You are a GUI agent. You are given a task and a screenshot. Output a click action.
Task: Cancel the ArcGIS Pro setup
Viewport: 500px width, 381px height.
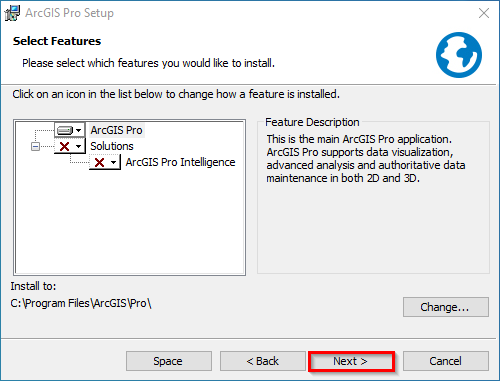(x=446, y=361)
